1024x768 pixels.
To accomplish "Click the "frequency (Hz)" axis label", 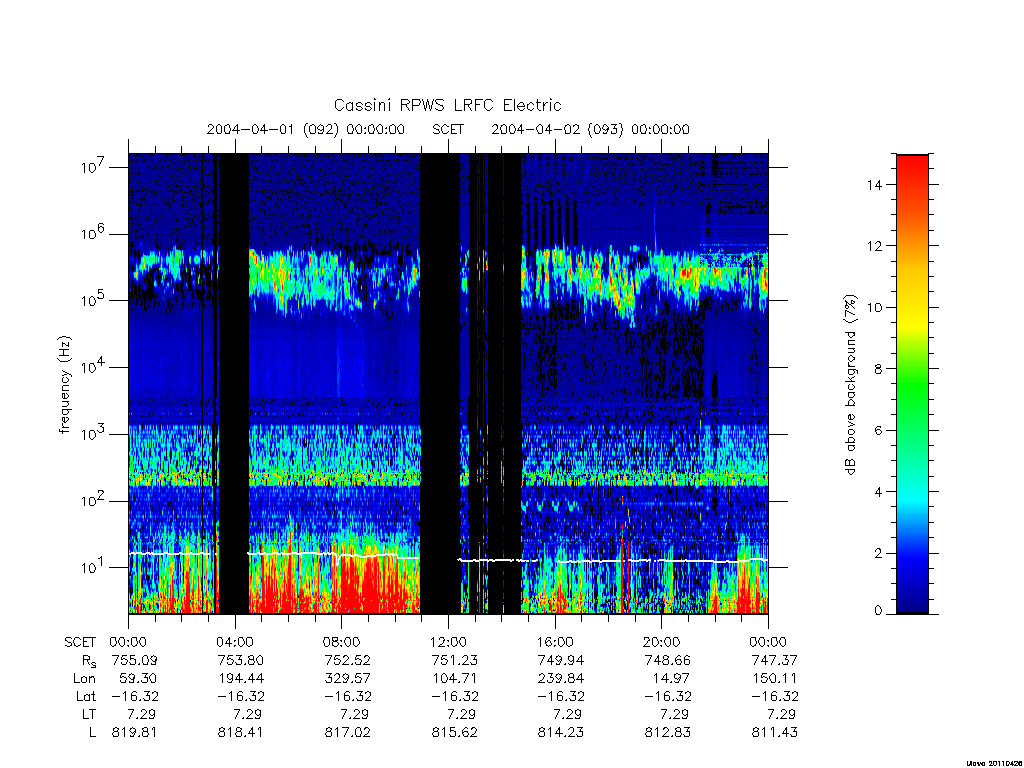I will (x=65, y=385).
